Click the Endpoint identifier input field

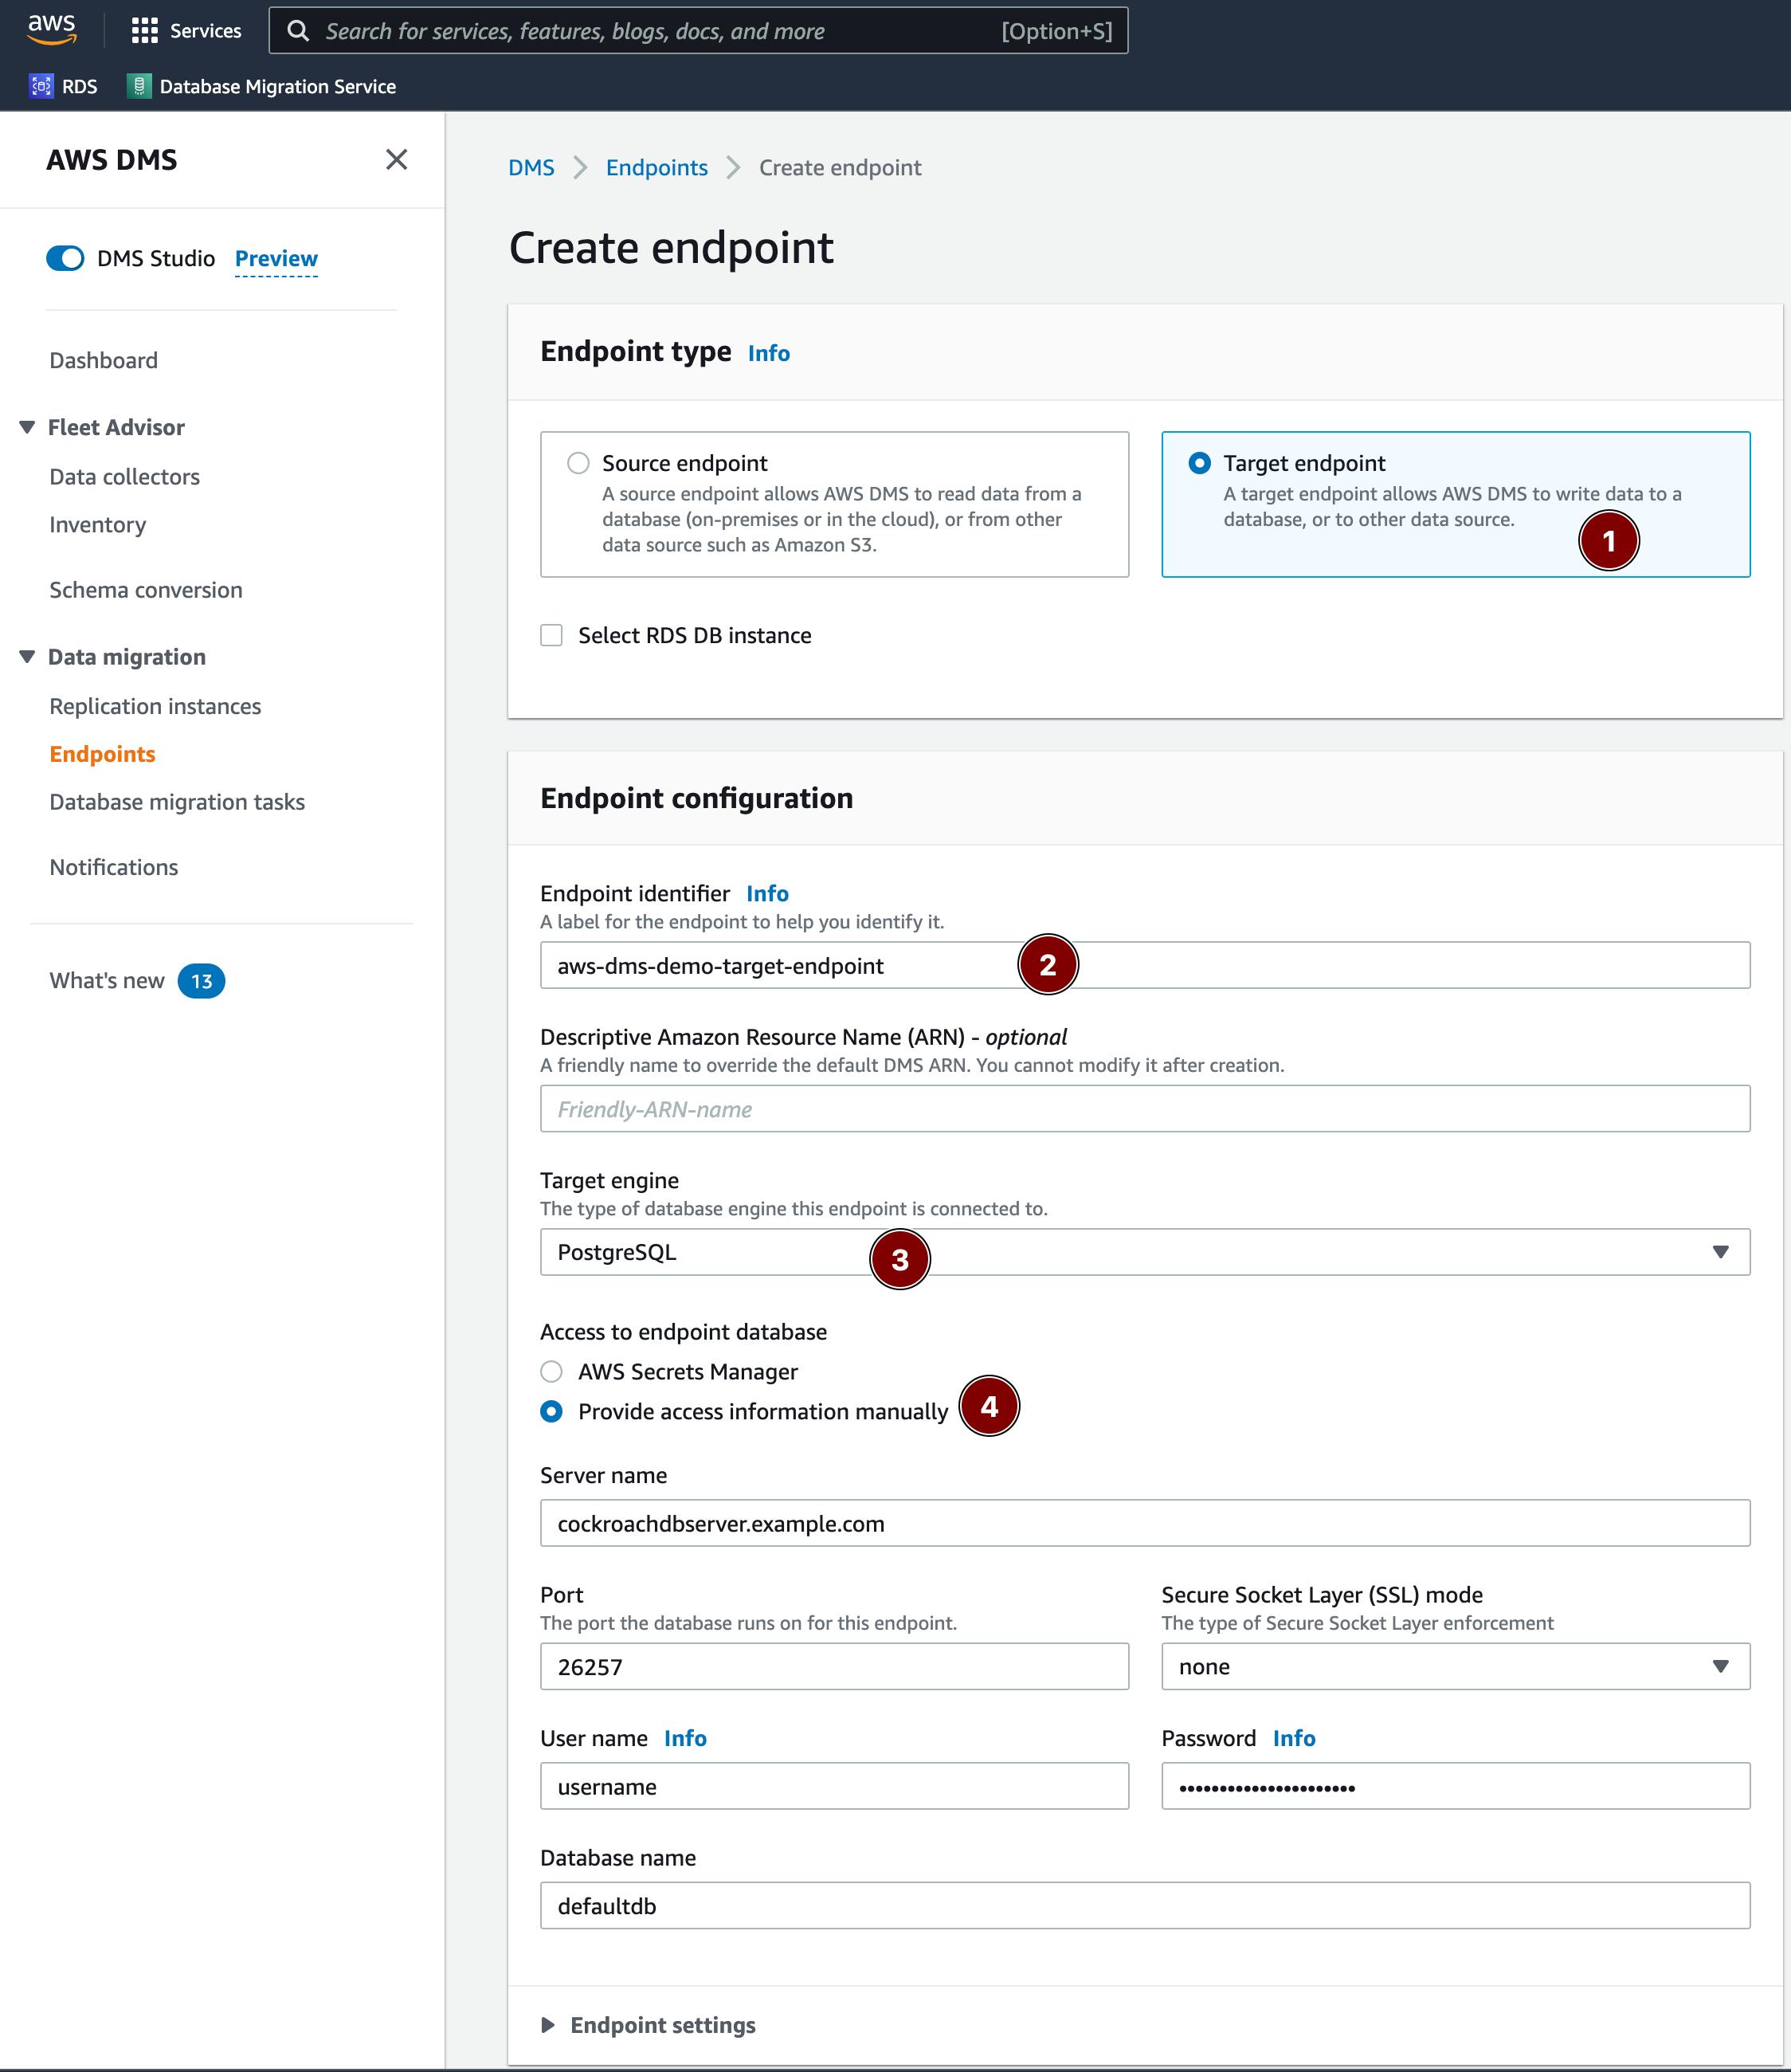tap(1145, 965)
